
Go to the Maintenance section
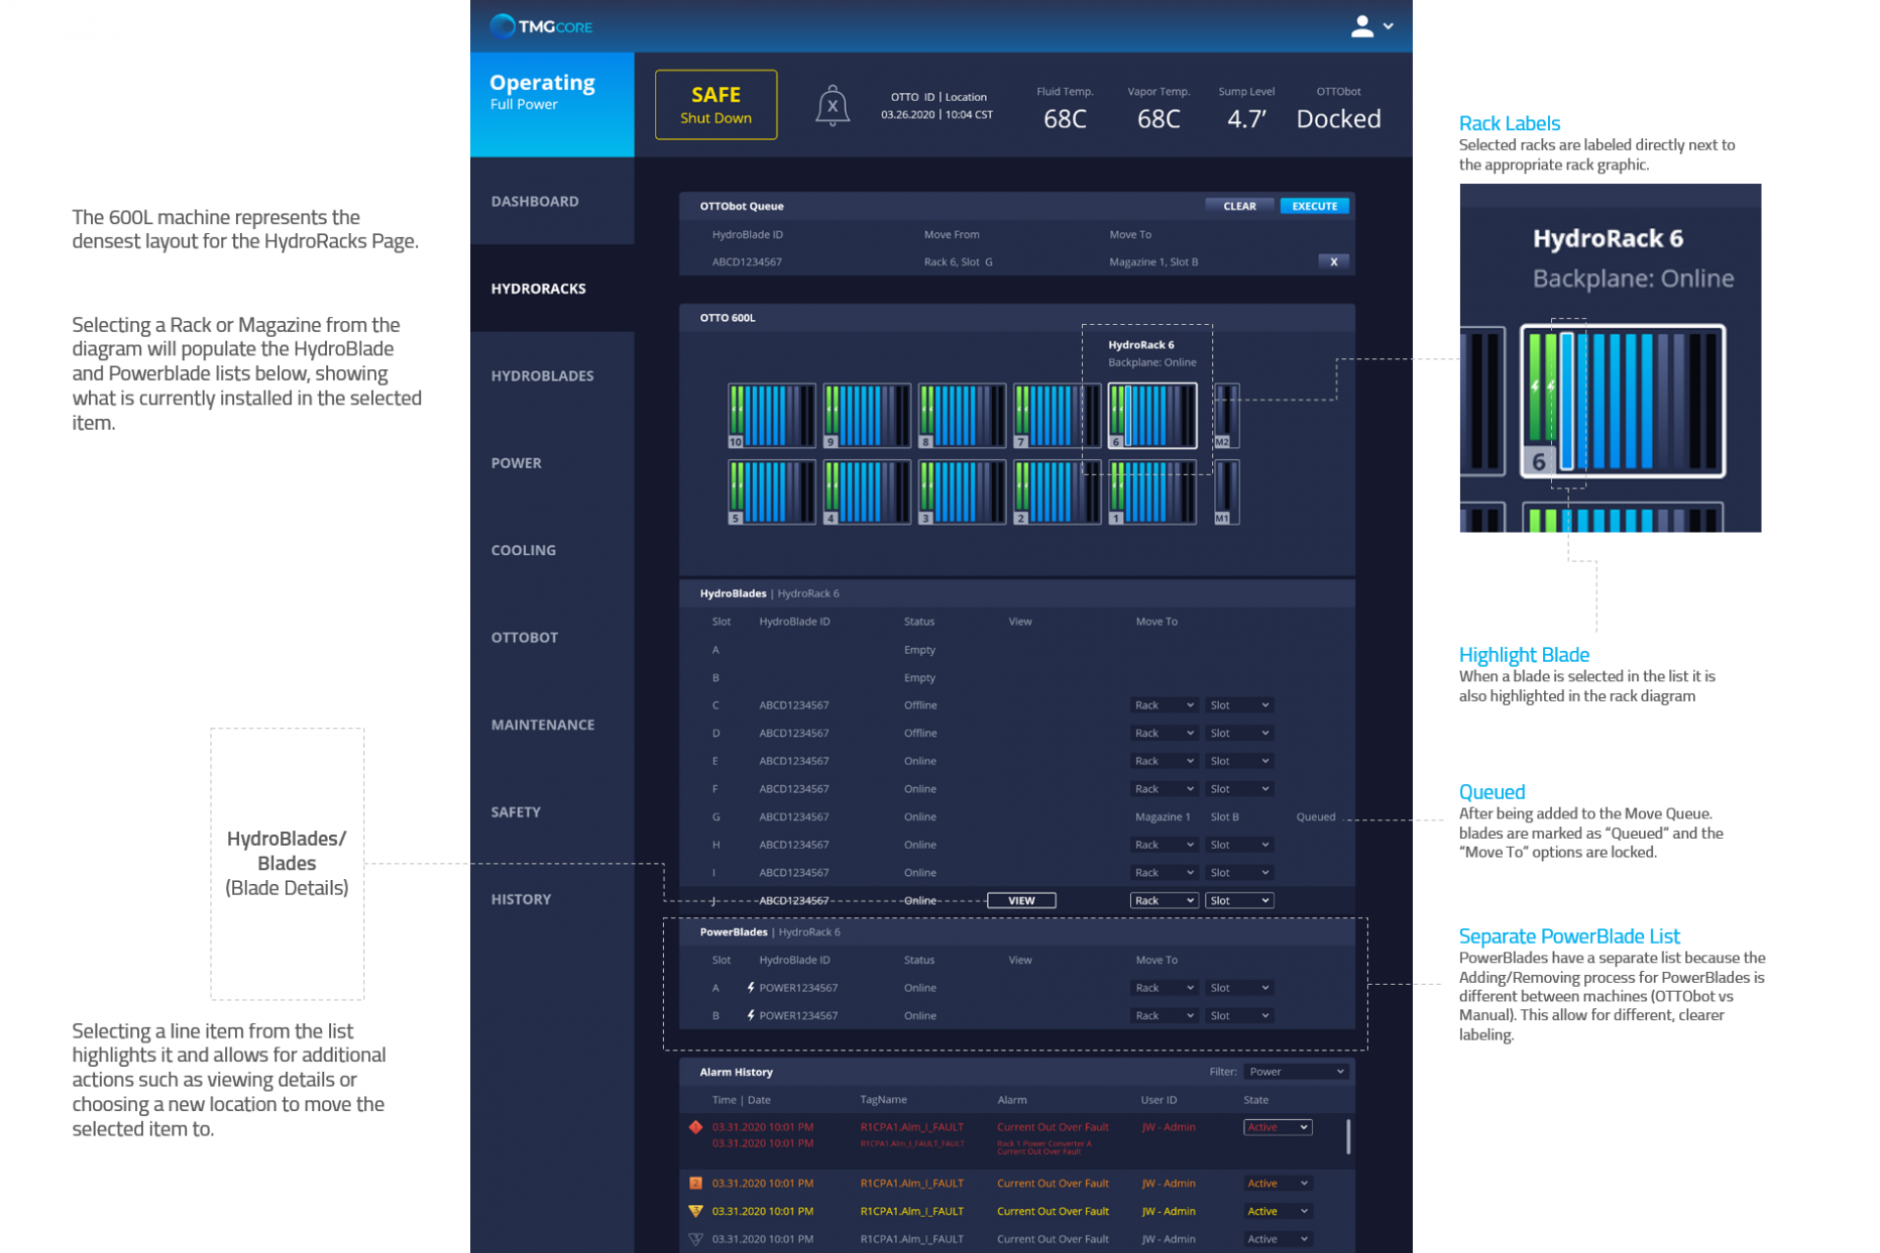tap(552, 724)
